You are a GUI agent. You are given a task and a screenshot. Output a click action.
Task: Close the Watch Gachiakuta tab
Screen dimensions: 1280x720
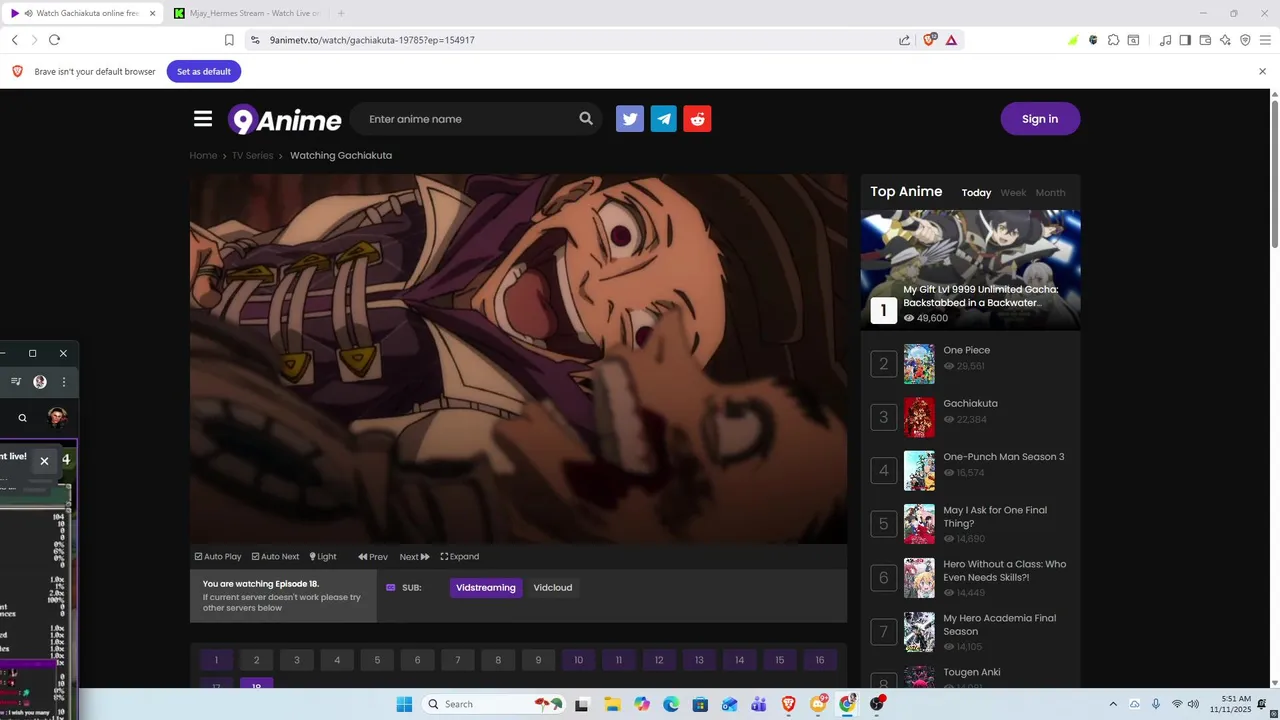pyautogui.click(x=152, y=13)
